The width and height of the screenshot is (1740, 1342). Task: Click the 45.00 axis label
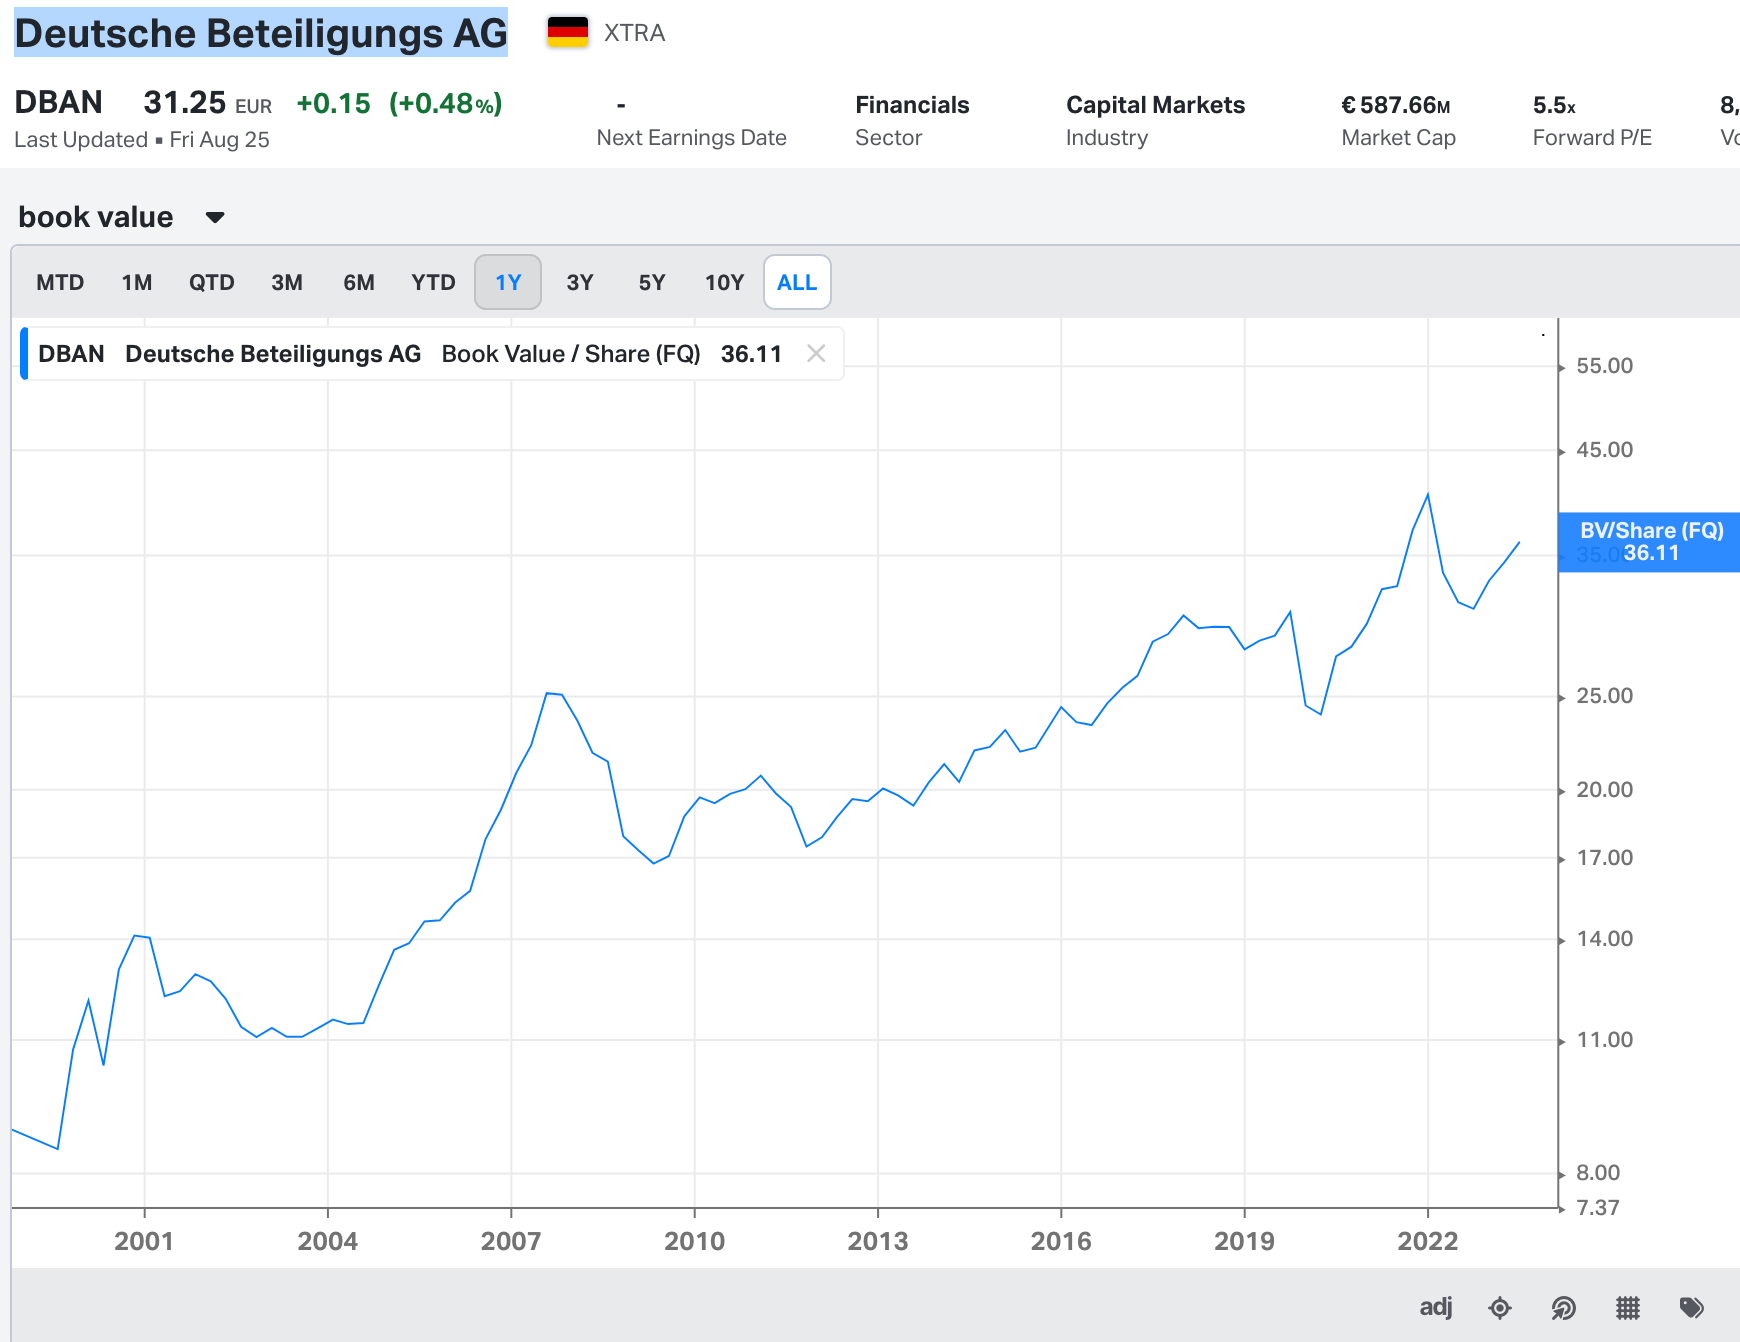(1604, 450)
